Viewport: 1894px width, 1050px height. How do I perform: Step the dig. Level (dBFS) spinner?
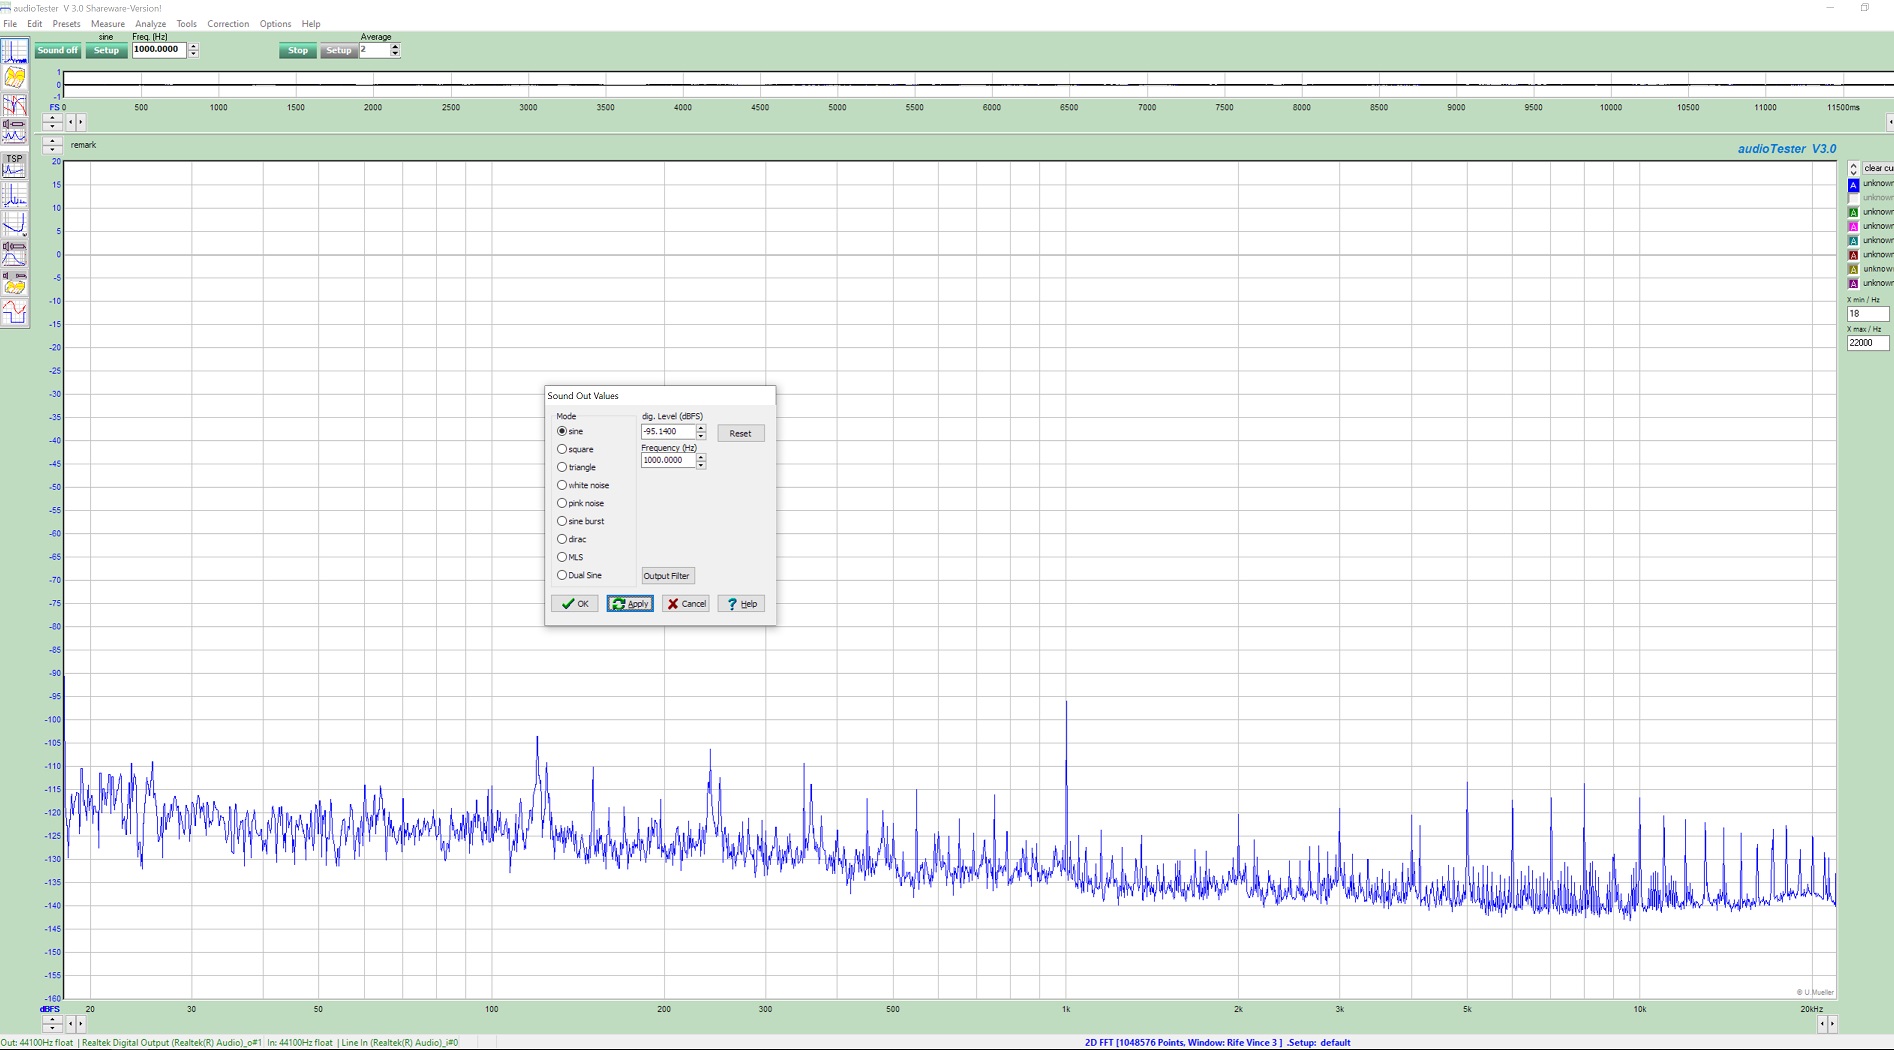click(x=701, y=432)
